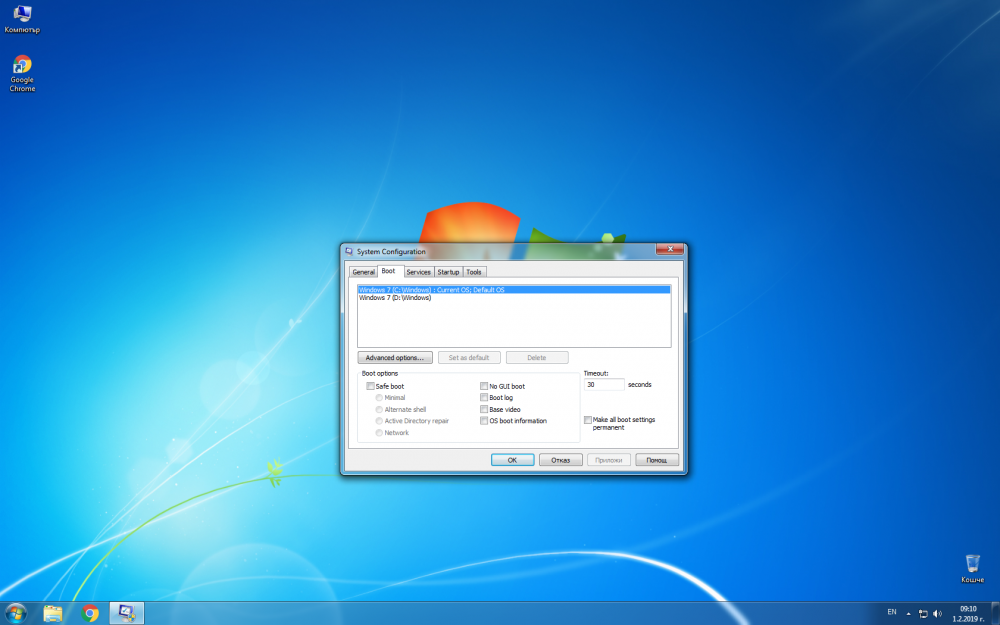This screenshot has width=1000, height=625.
Task: Open the Startup tab
Action: click(448, 272)
